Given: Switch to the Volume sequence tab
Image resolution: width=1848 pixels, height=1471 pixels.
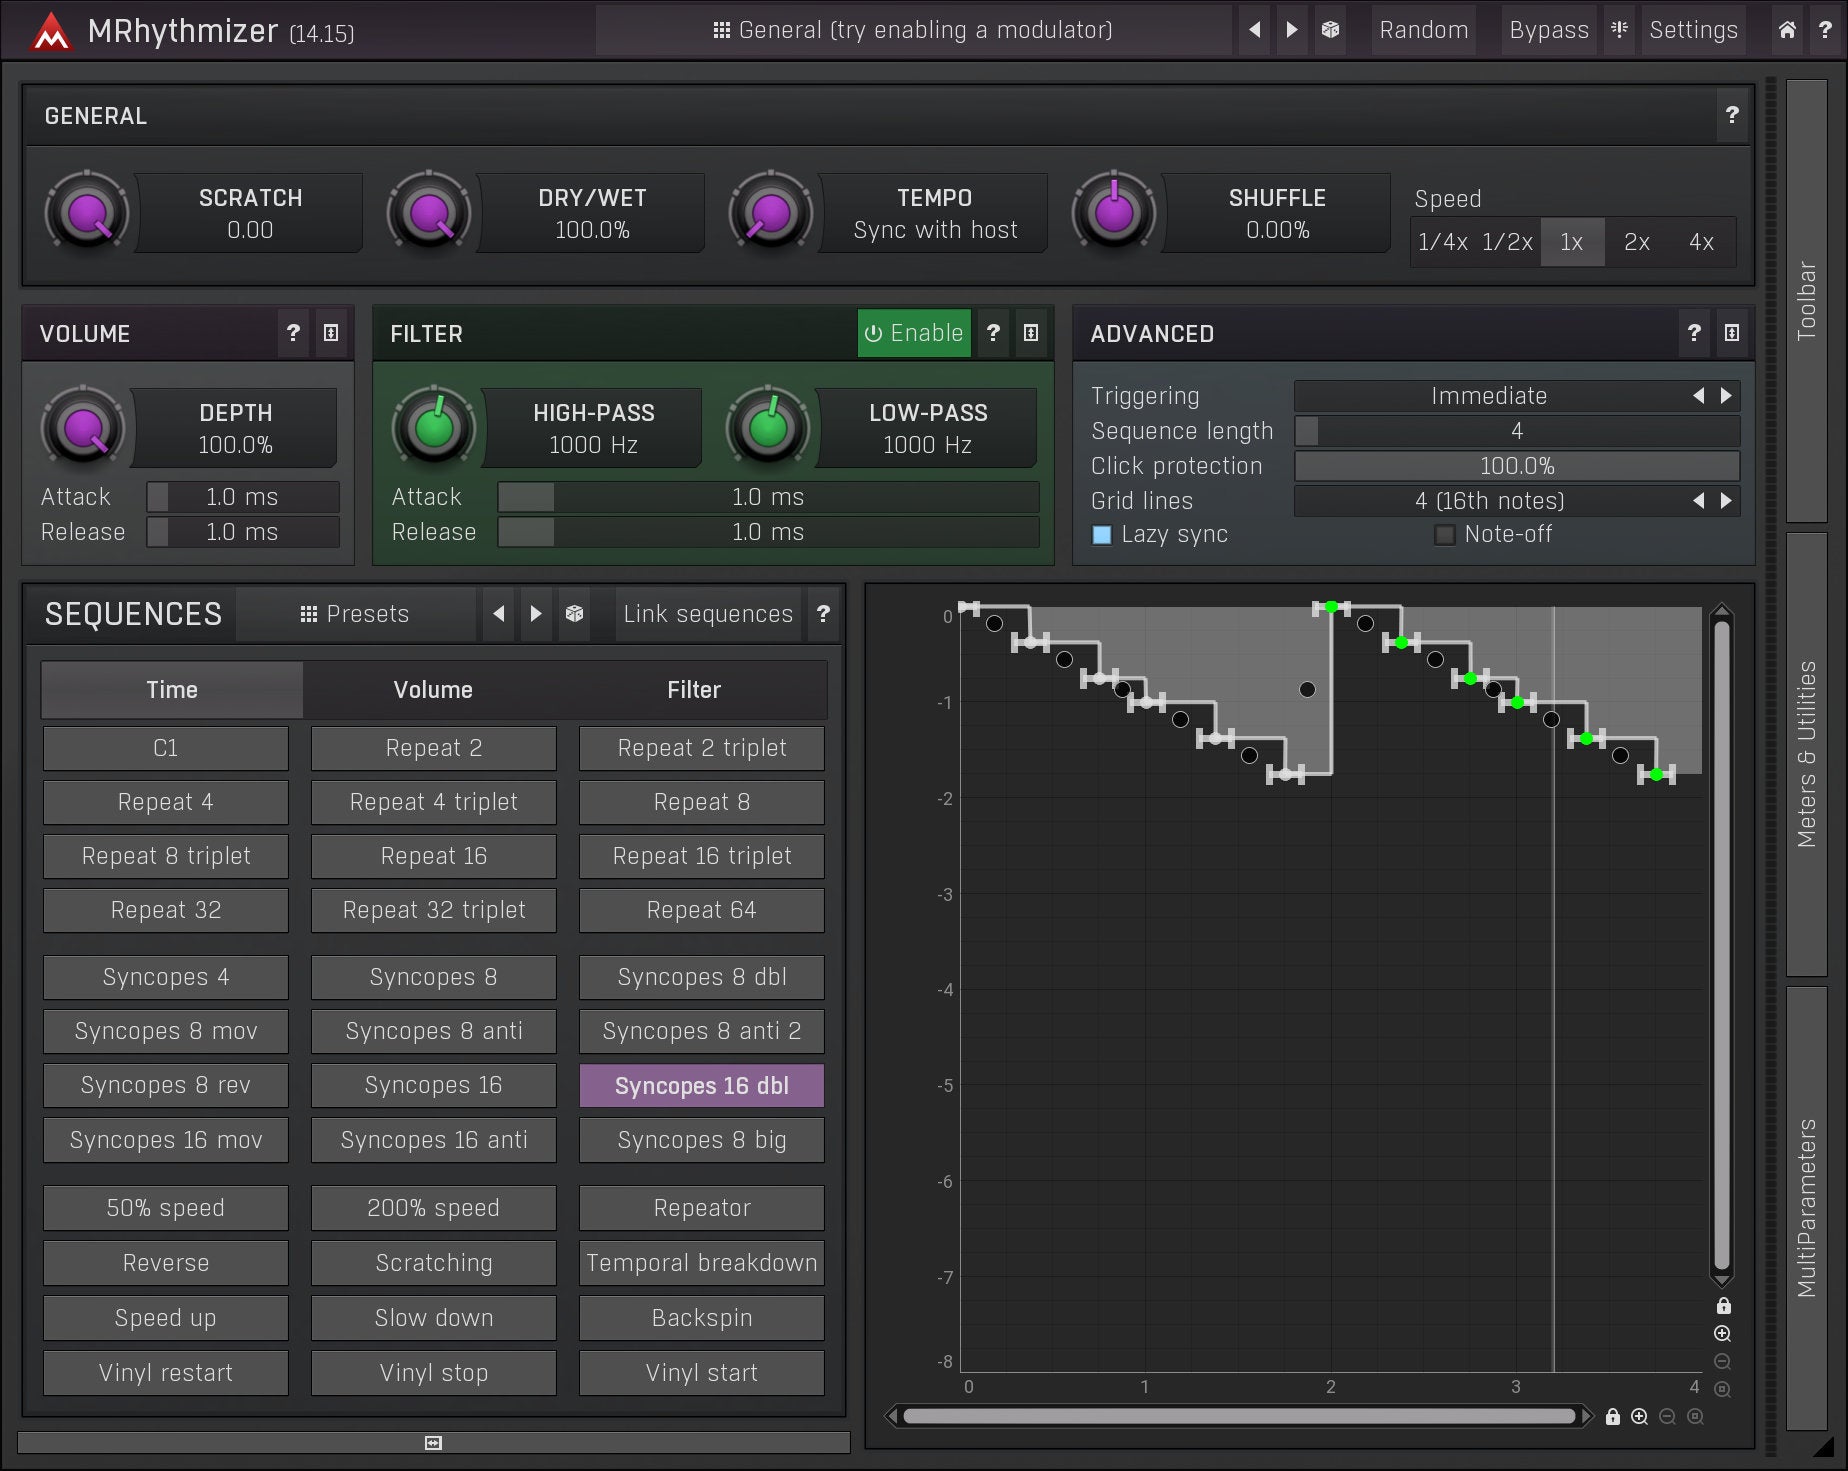Looking at the screenshot, I should tap(433, 689).
